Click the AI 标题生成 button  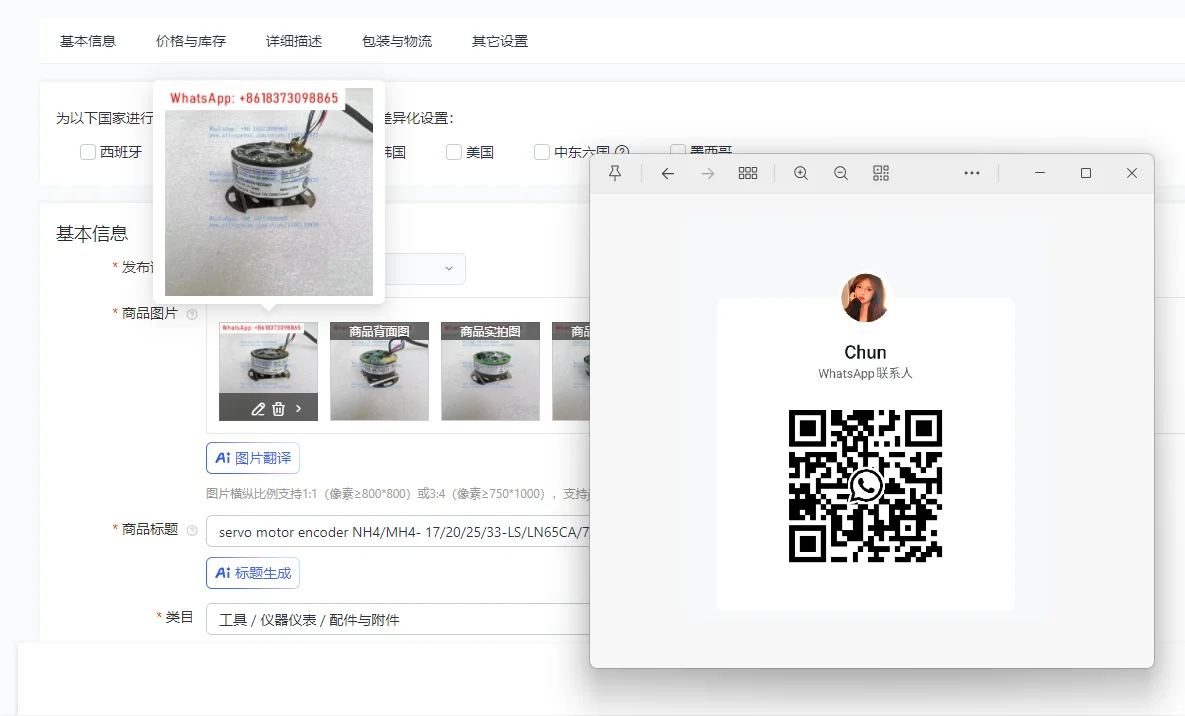click(253, 573)
